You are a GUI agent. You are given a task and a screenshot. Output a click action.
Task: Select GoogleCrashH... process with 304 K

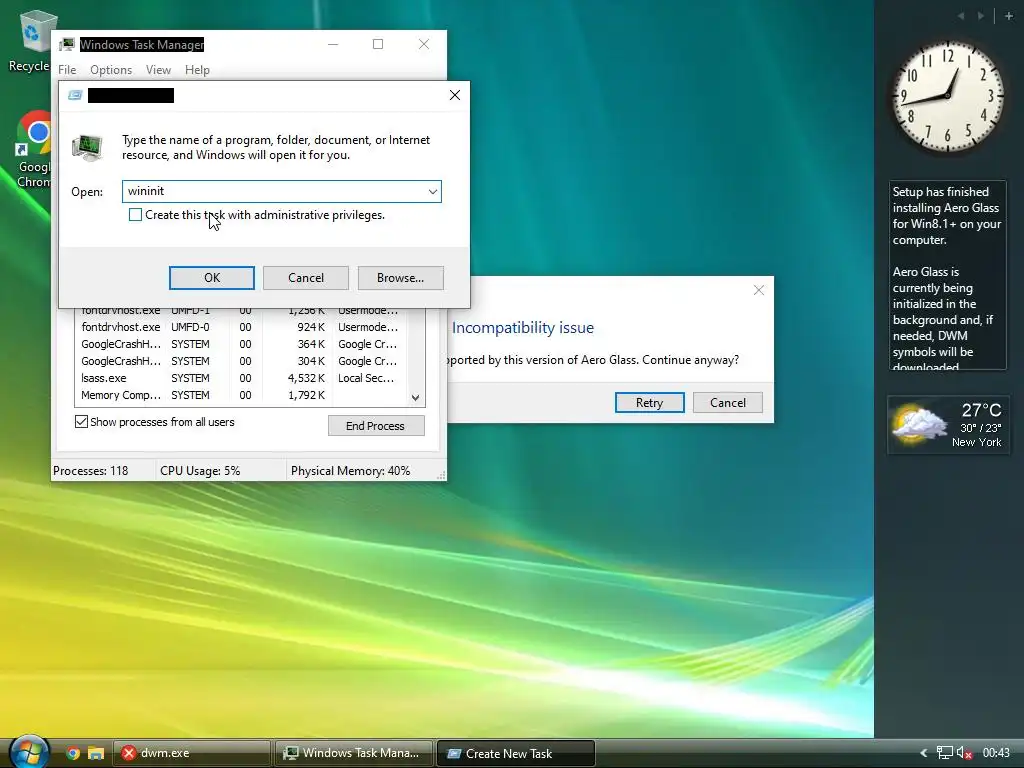tap(240, 361)
